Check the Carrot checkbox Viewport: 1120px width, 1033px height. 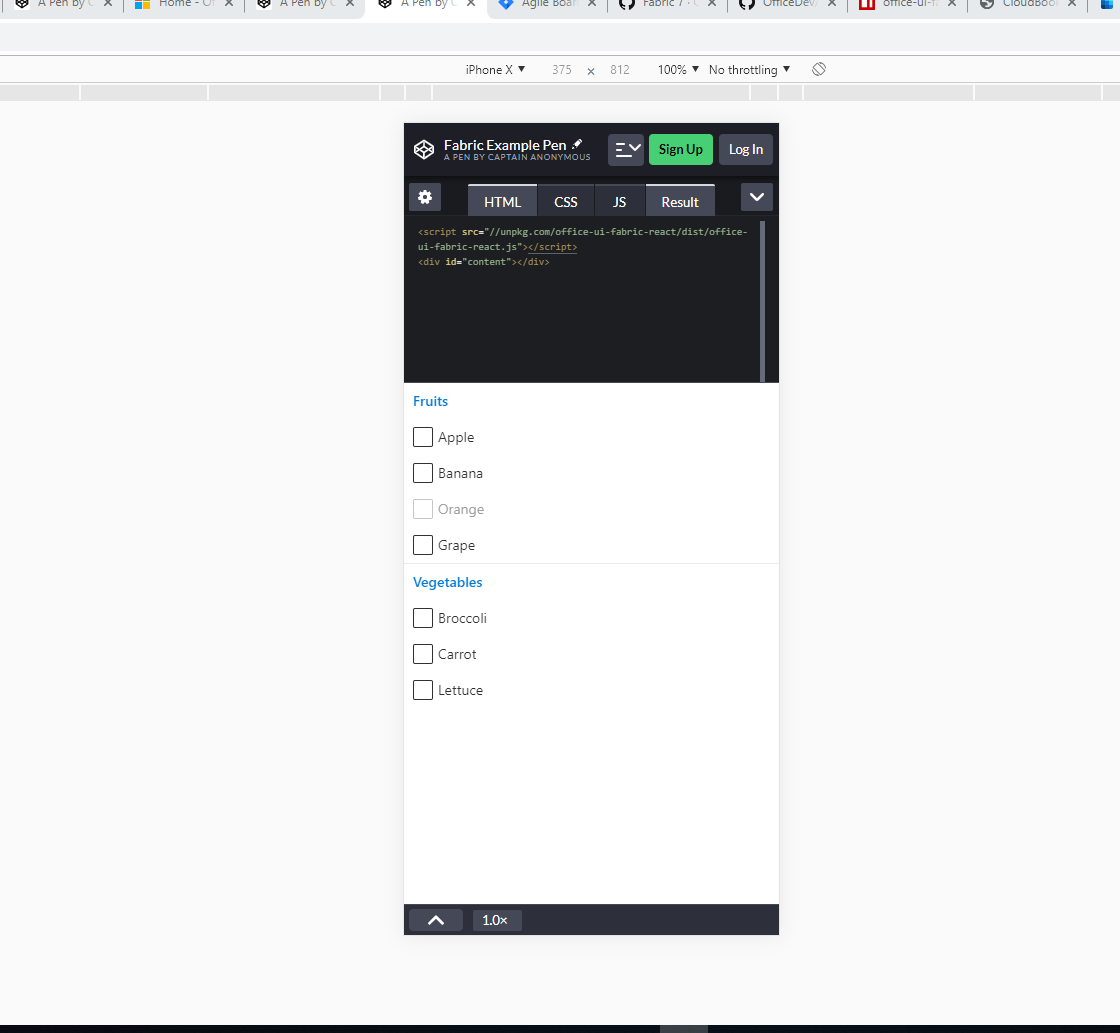(423, 654)
